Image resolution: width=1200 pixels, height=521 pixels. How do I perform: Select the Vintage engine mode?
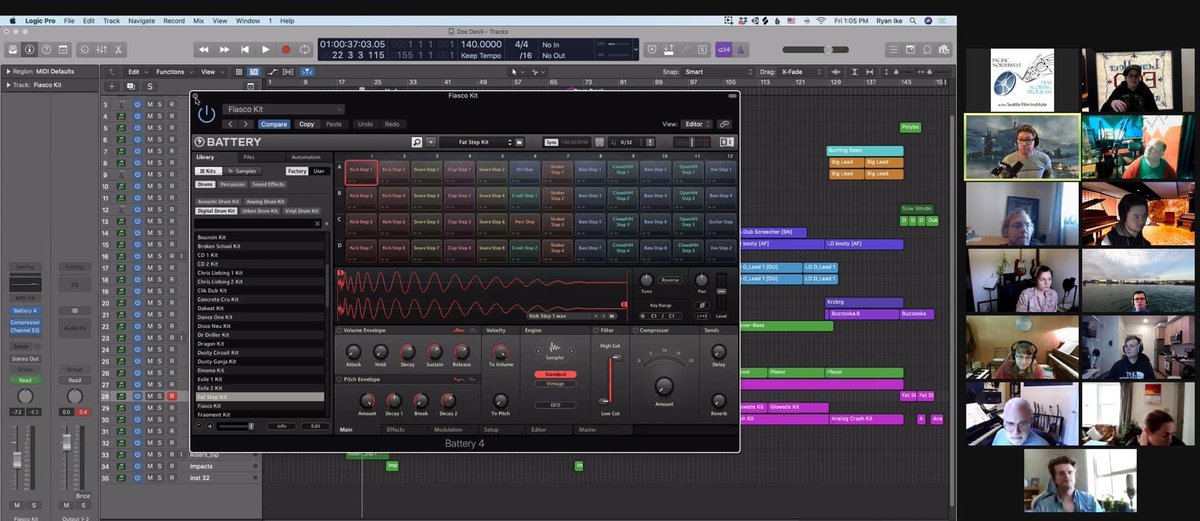pos(555,383)
